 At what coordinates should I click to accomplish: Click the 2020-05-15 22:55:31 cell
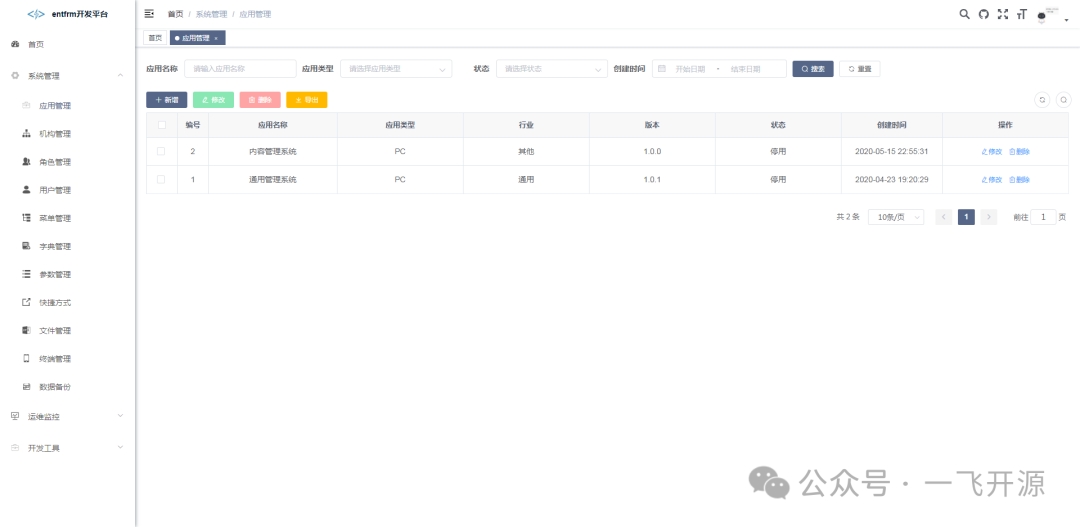tap(891, 151)
